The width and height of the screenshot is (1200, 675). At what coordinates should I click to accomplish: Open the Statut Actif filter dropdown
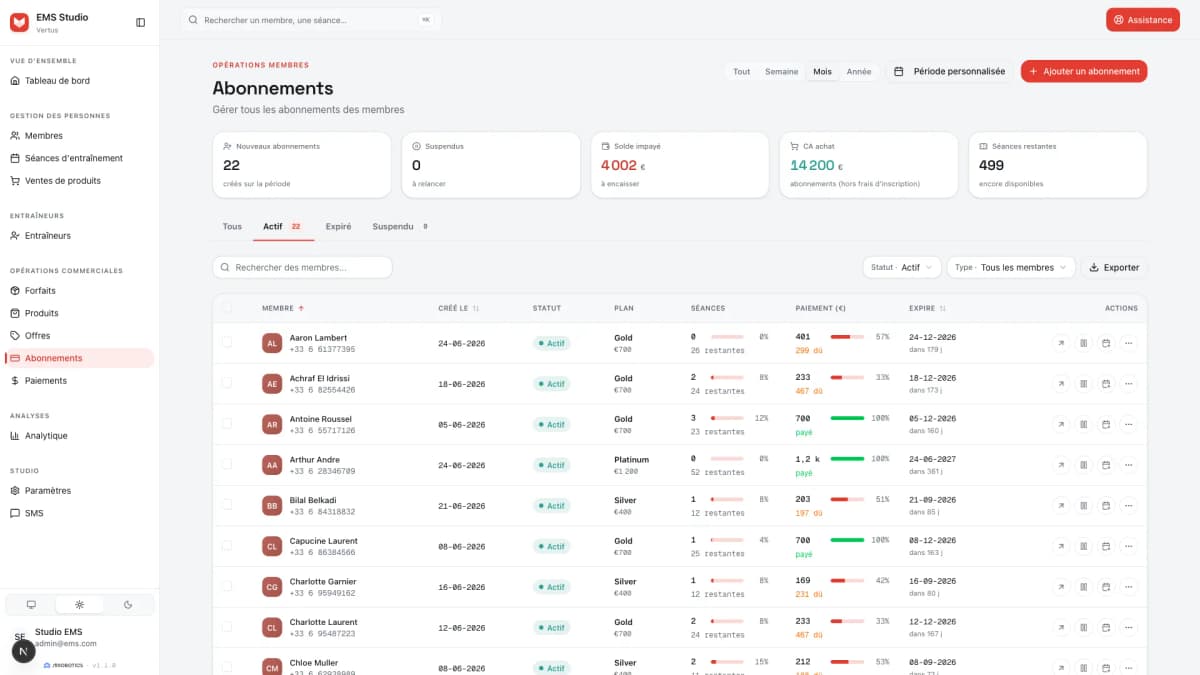click(x=902, y=267)
